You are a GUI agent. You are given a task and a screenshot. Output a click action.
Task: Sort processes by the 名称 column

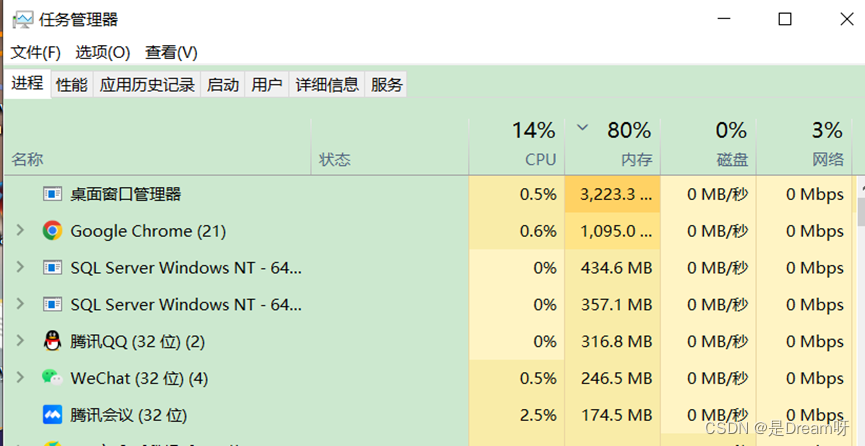(x=157, y=147)
